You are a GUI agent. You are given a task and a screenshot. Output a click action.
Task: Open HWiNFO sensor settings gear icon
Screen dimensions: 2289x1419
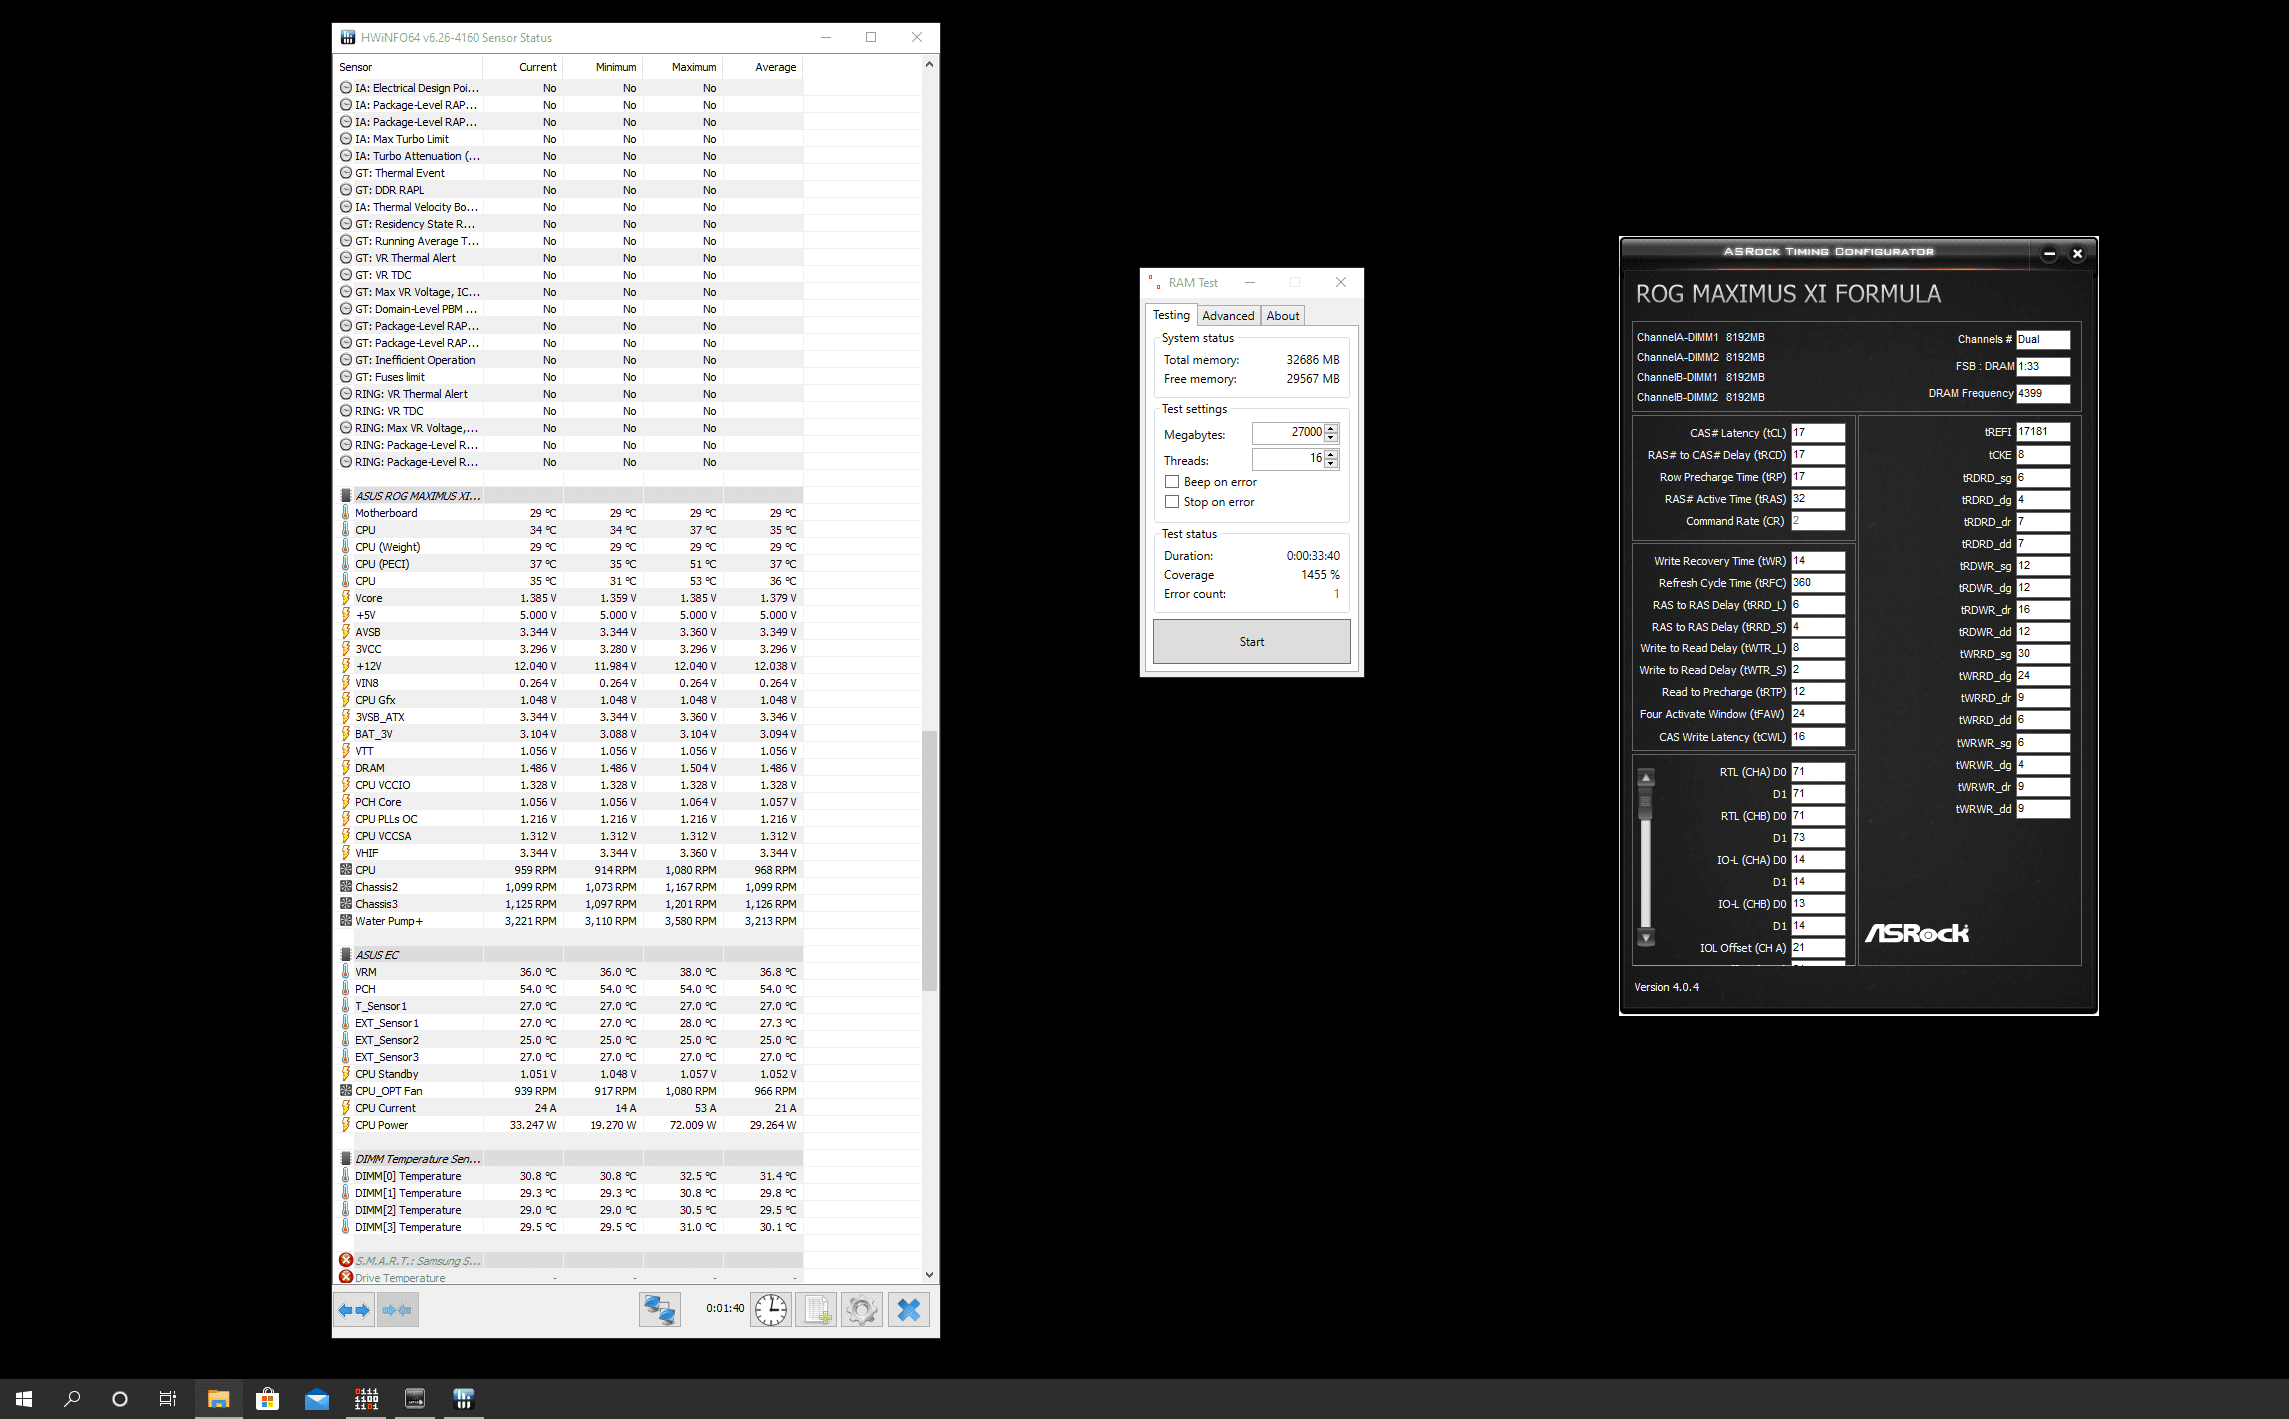tap(862, 1310)
